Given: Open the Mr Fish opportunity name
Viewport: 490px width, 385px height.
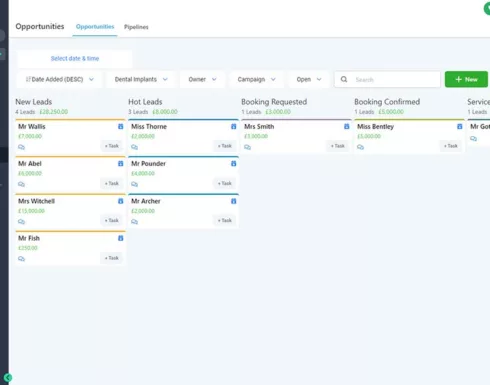Looking at the screenshot, I should (x=29, y=238).
